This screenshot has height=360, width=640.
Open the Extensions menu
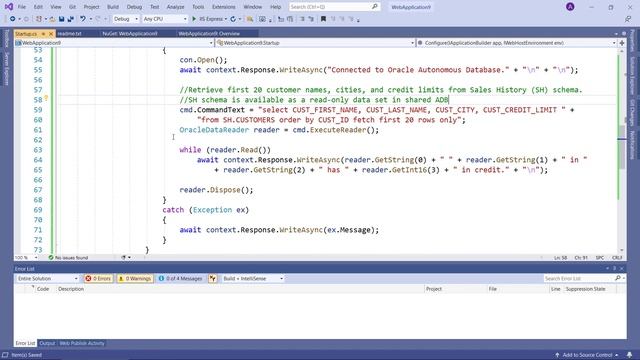(x=224, y=7)
